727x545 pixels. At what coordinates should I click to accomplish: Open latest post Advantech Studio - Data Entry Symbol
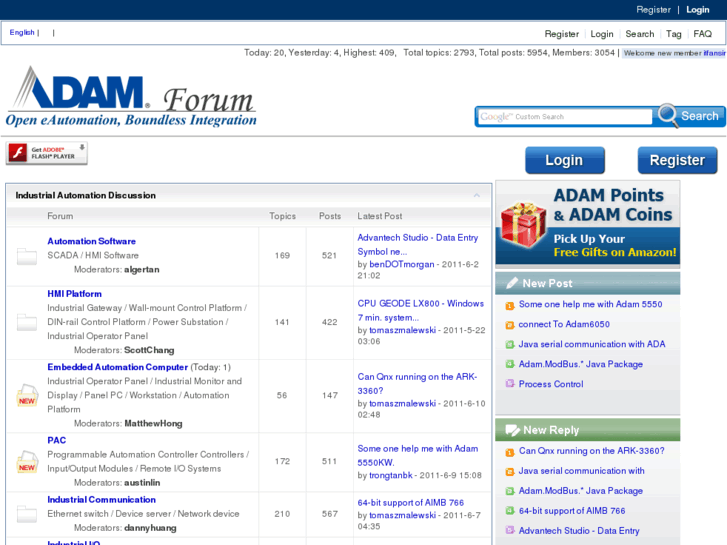coord(418,244)
